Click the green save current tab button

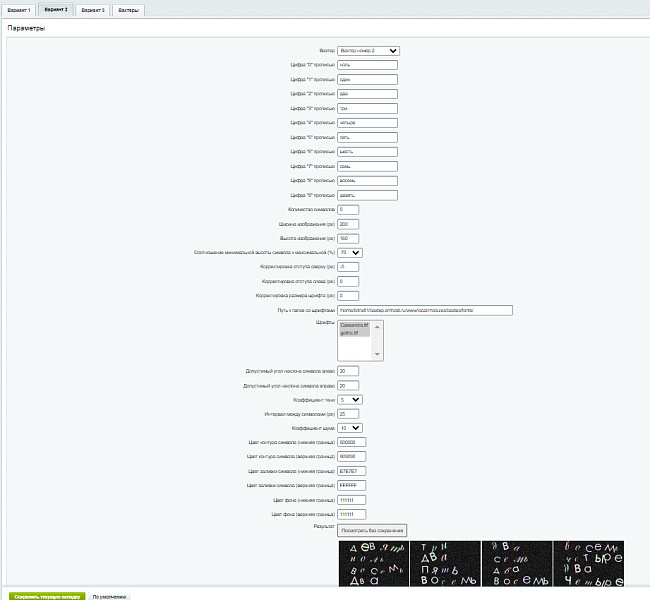pos(47,596)
